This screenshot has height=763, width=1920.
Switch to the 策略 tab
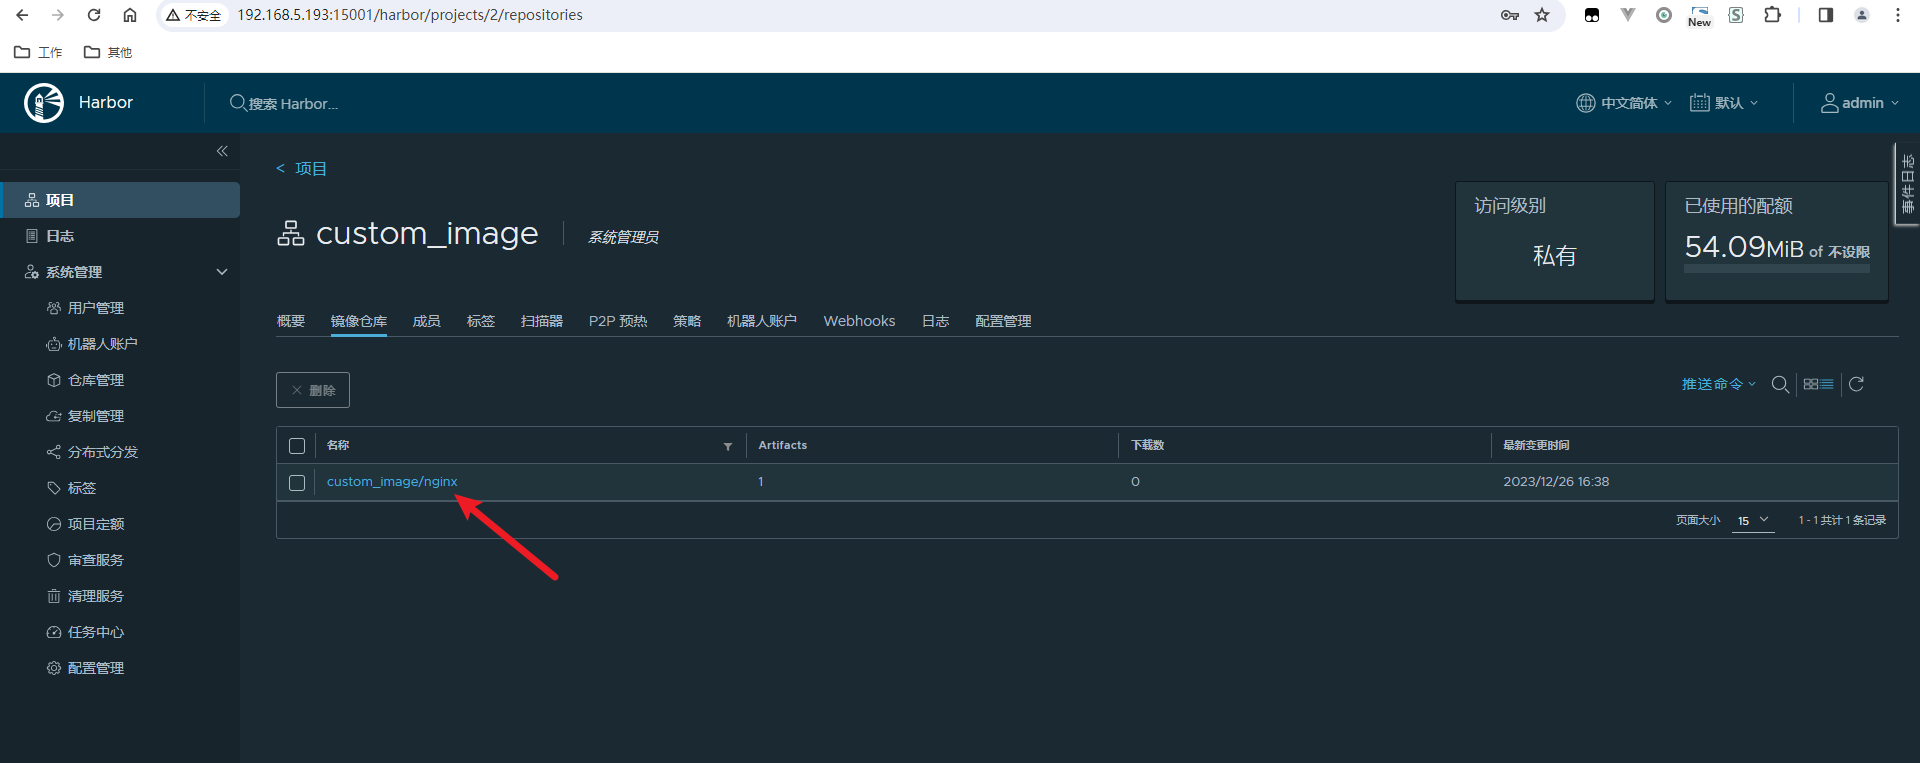[687, 321]
